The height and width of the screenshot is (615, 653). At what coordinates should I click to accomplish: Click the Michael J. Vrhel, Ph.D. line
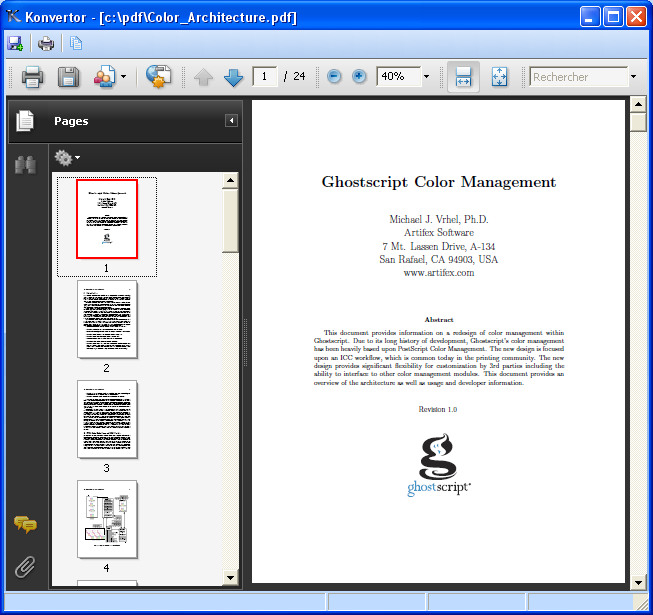coord(439,219)
